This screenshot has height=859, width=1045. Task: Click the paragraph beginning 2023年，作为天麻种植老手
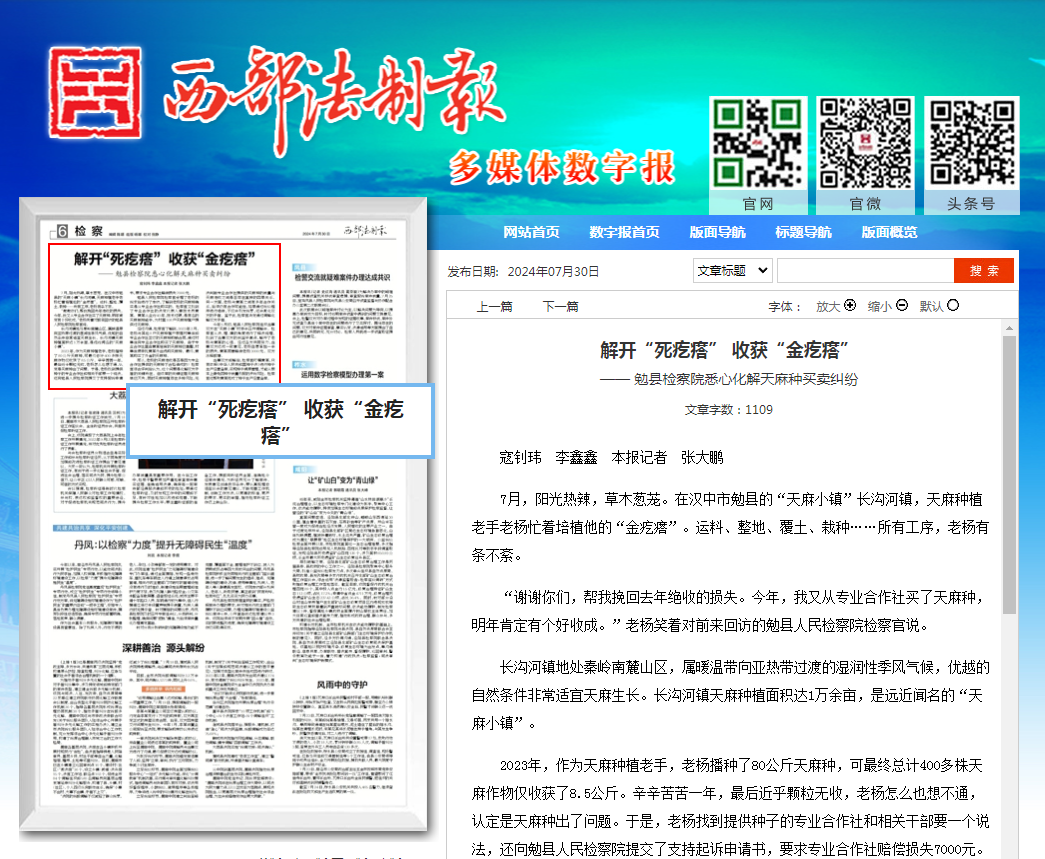click(x=730, y=807)
